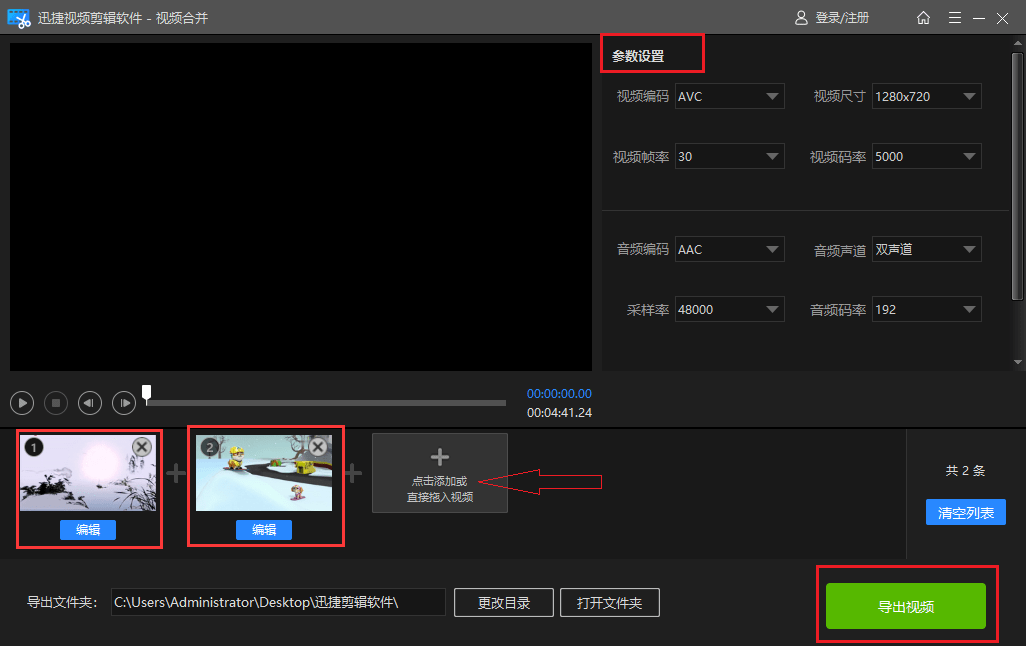Open the hamburger menu in the title bar

954,18
